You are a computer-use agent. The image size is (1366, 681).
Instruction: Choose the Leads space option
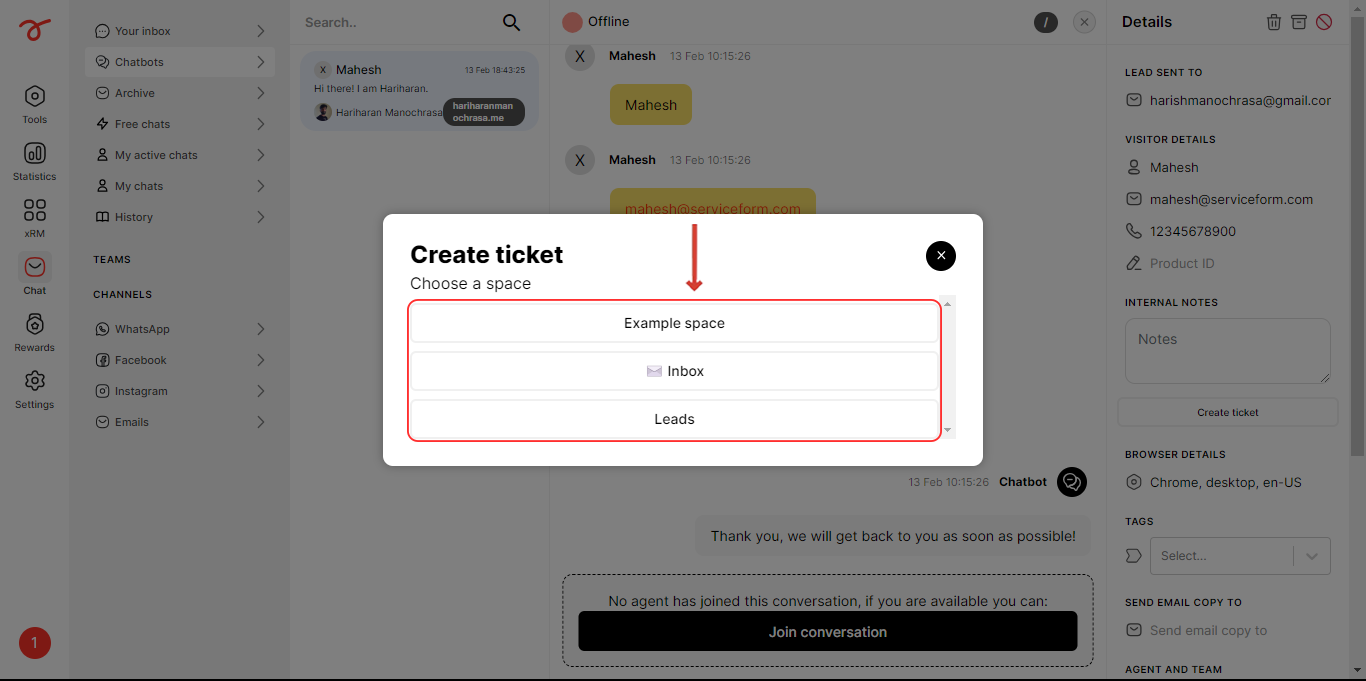pos(674,419)
